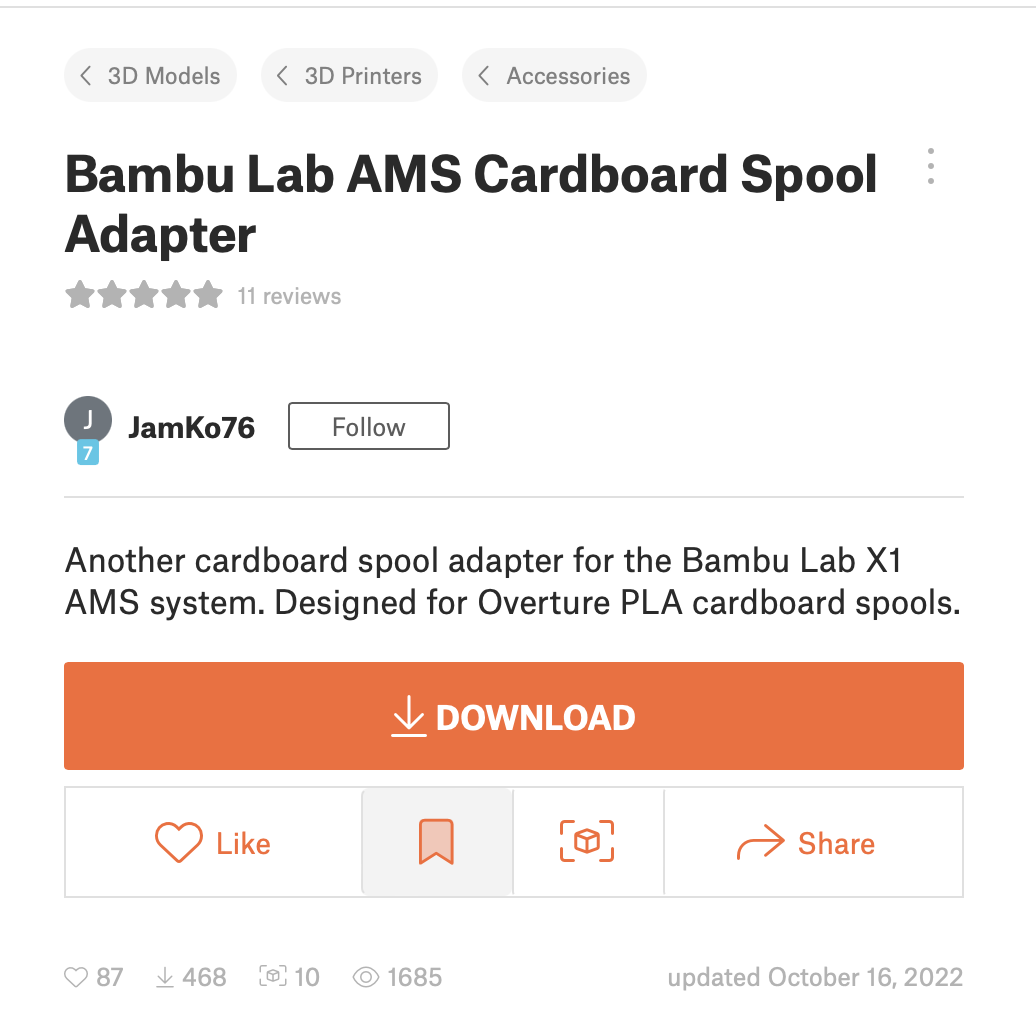Open JamKo76 profile name link
The image size is (1036, 1036).
[x=192, y=427]
